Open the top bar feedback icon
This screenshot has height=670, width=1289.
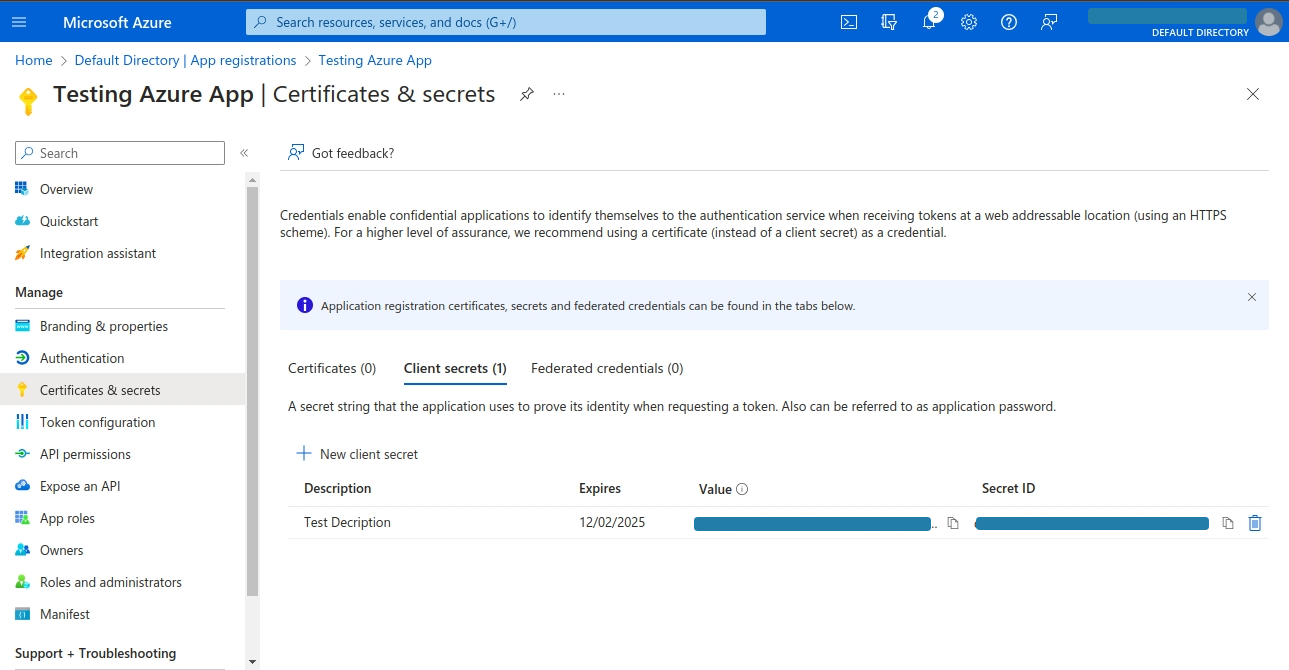coord(1049,22)
